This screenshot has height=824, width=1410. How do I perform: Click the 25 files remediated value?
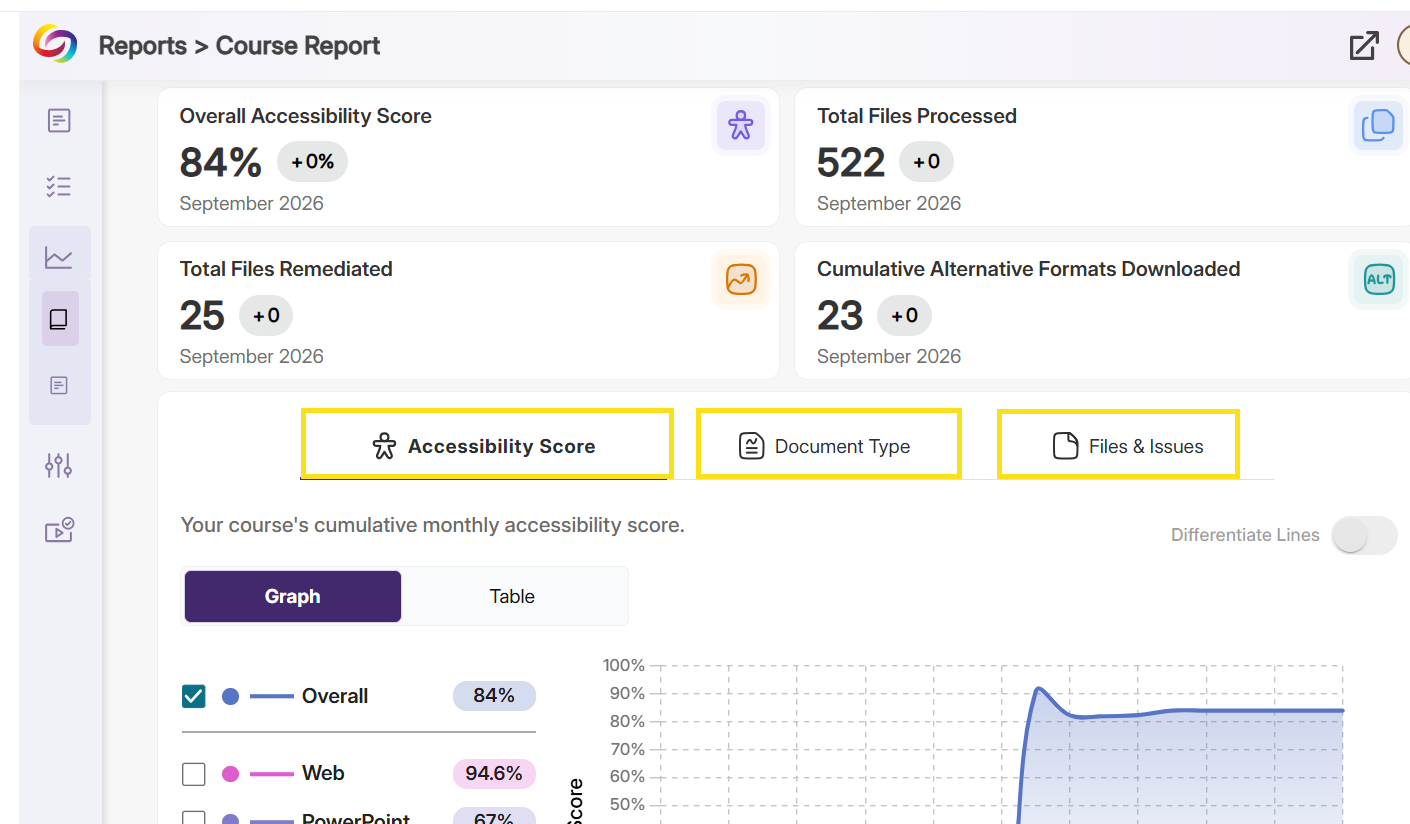(x=202, y=316)
